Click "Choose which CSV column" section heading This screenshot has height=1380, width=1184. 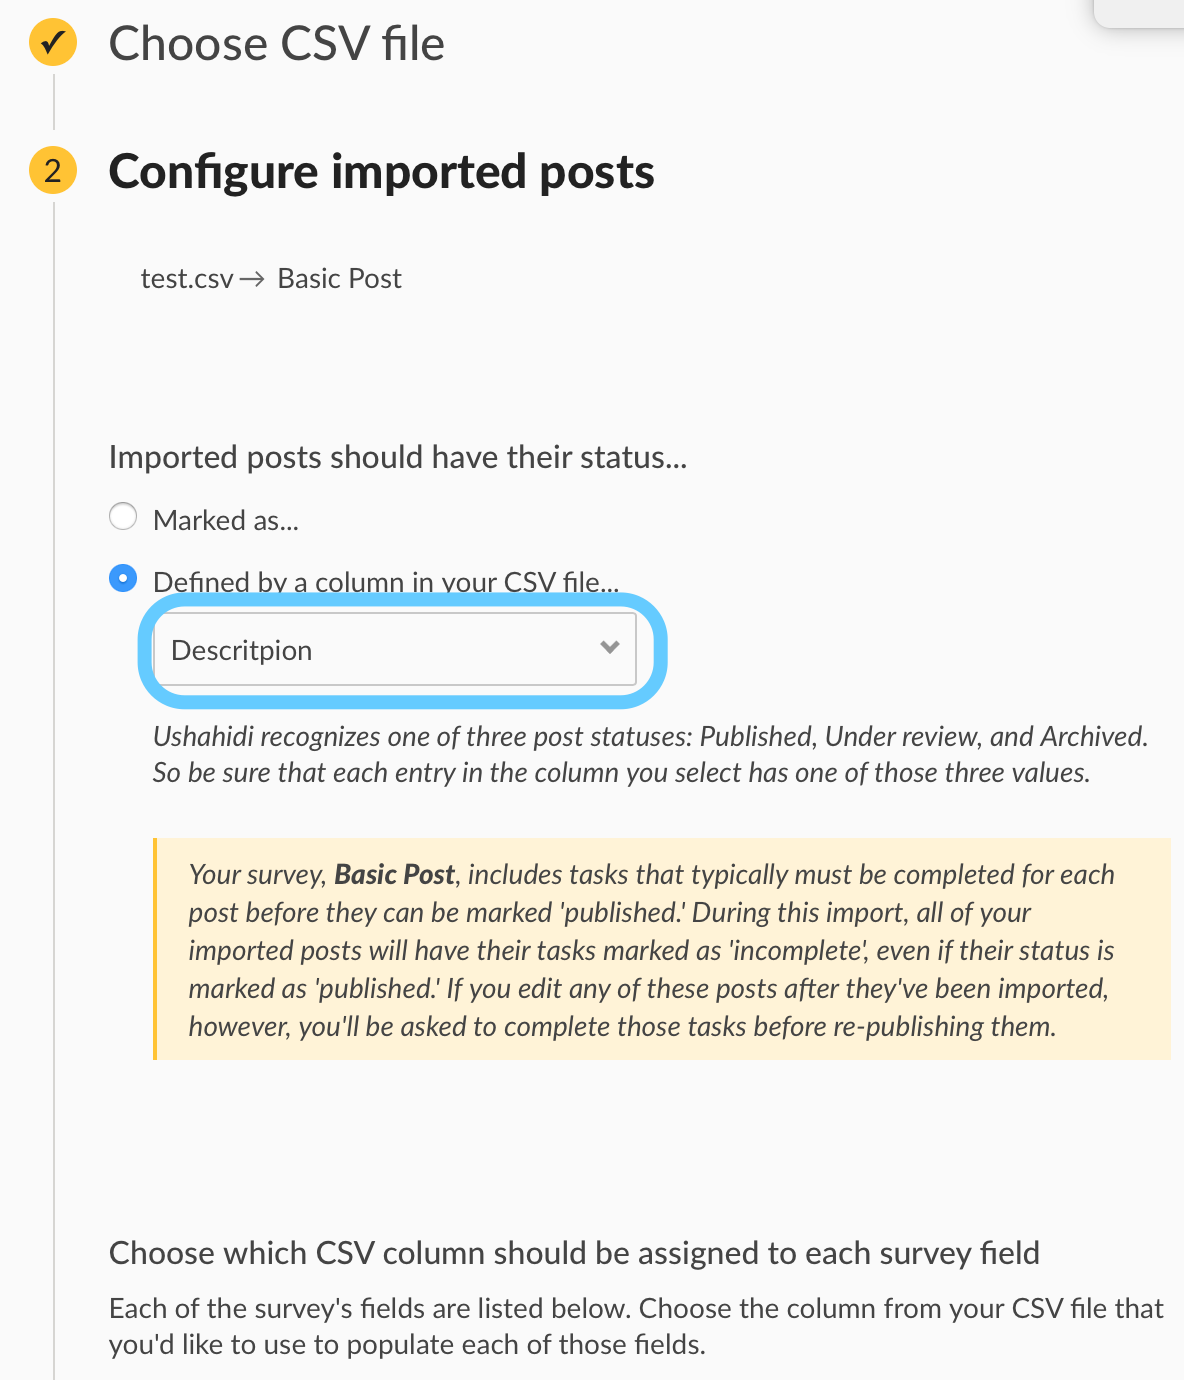click(x=574, y=1253)
